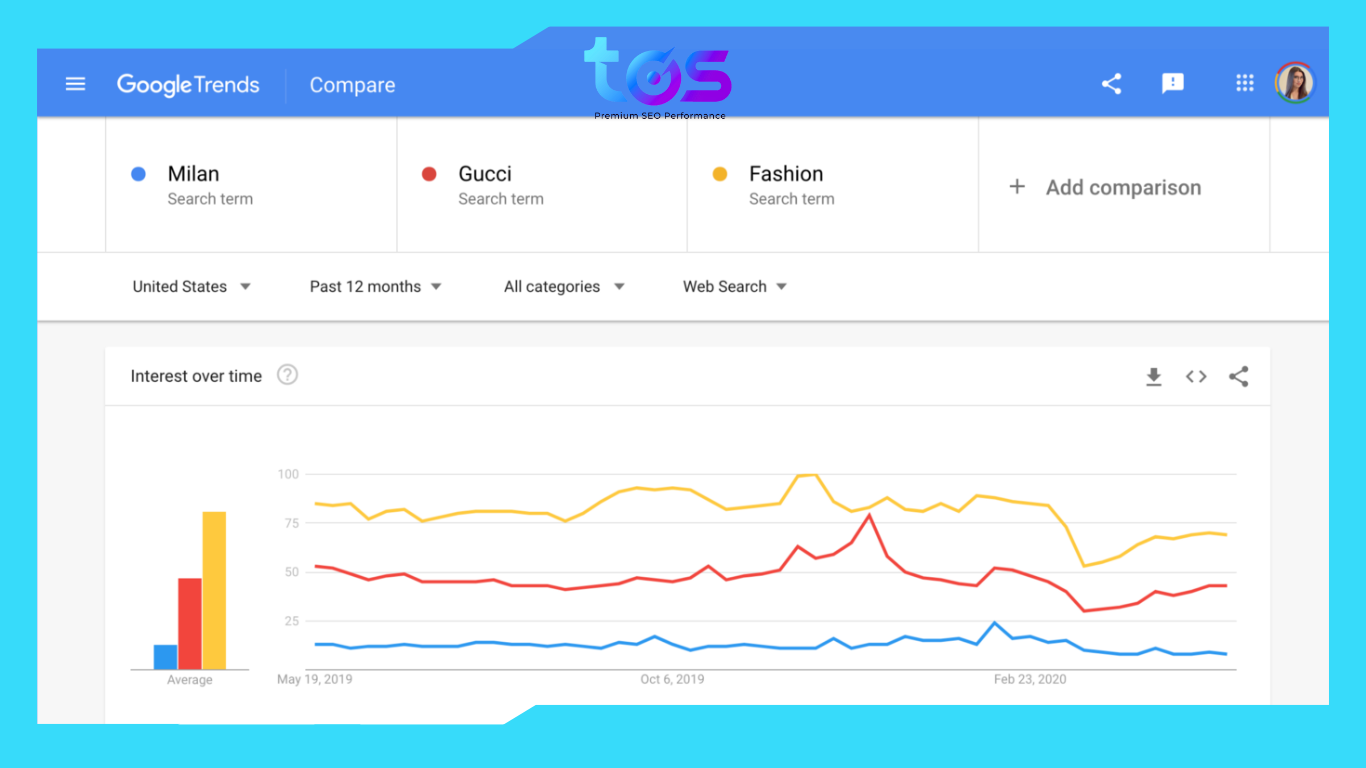The width and height of the screenshot is (1366, 768).
Task: Click the red dot next to Gucci
Action: (429, 173)
